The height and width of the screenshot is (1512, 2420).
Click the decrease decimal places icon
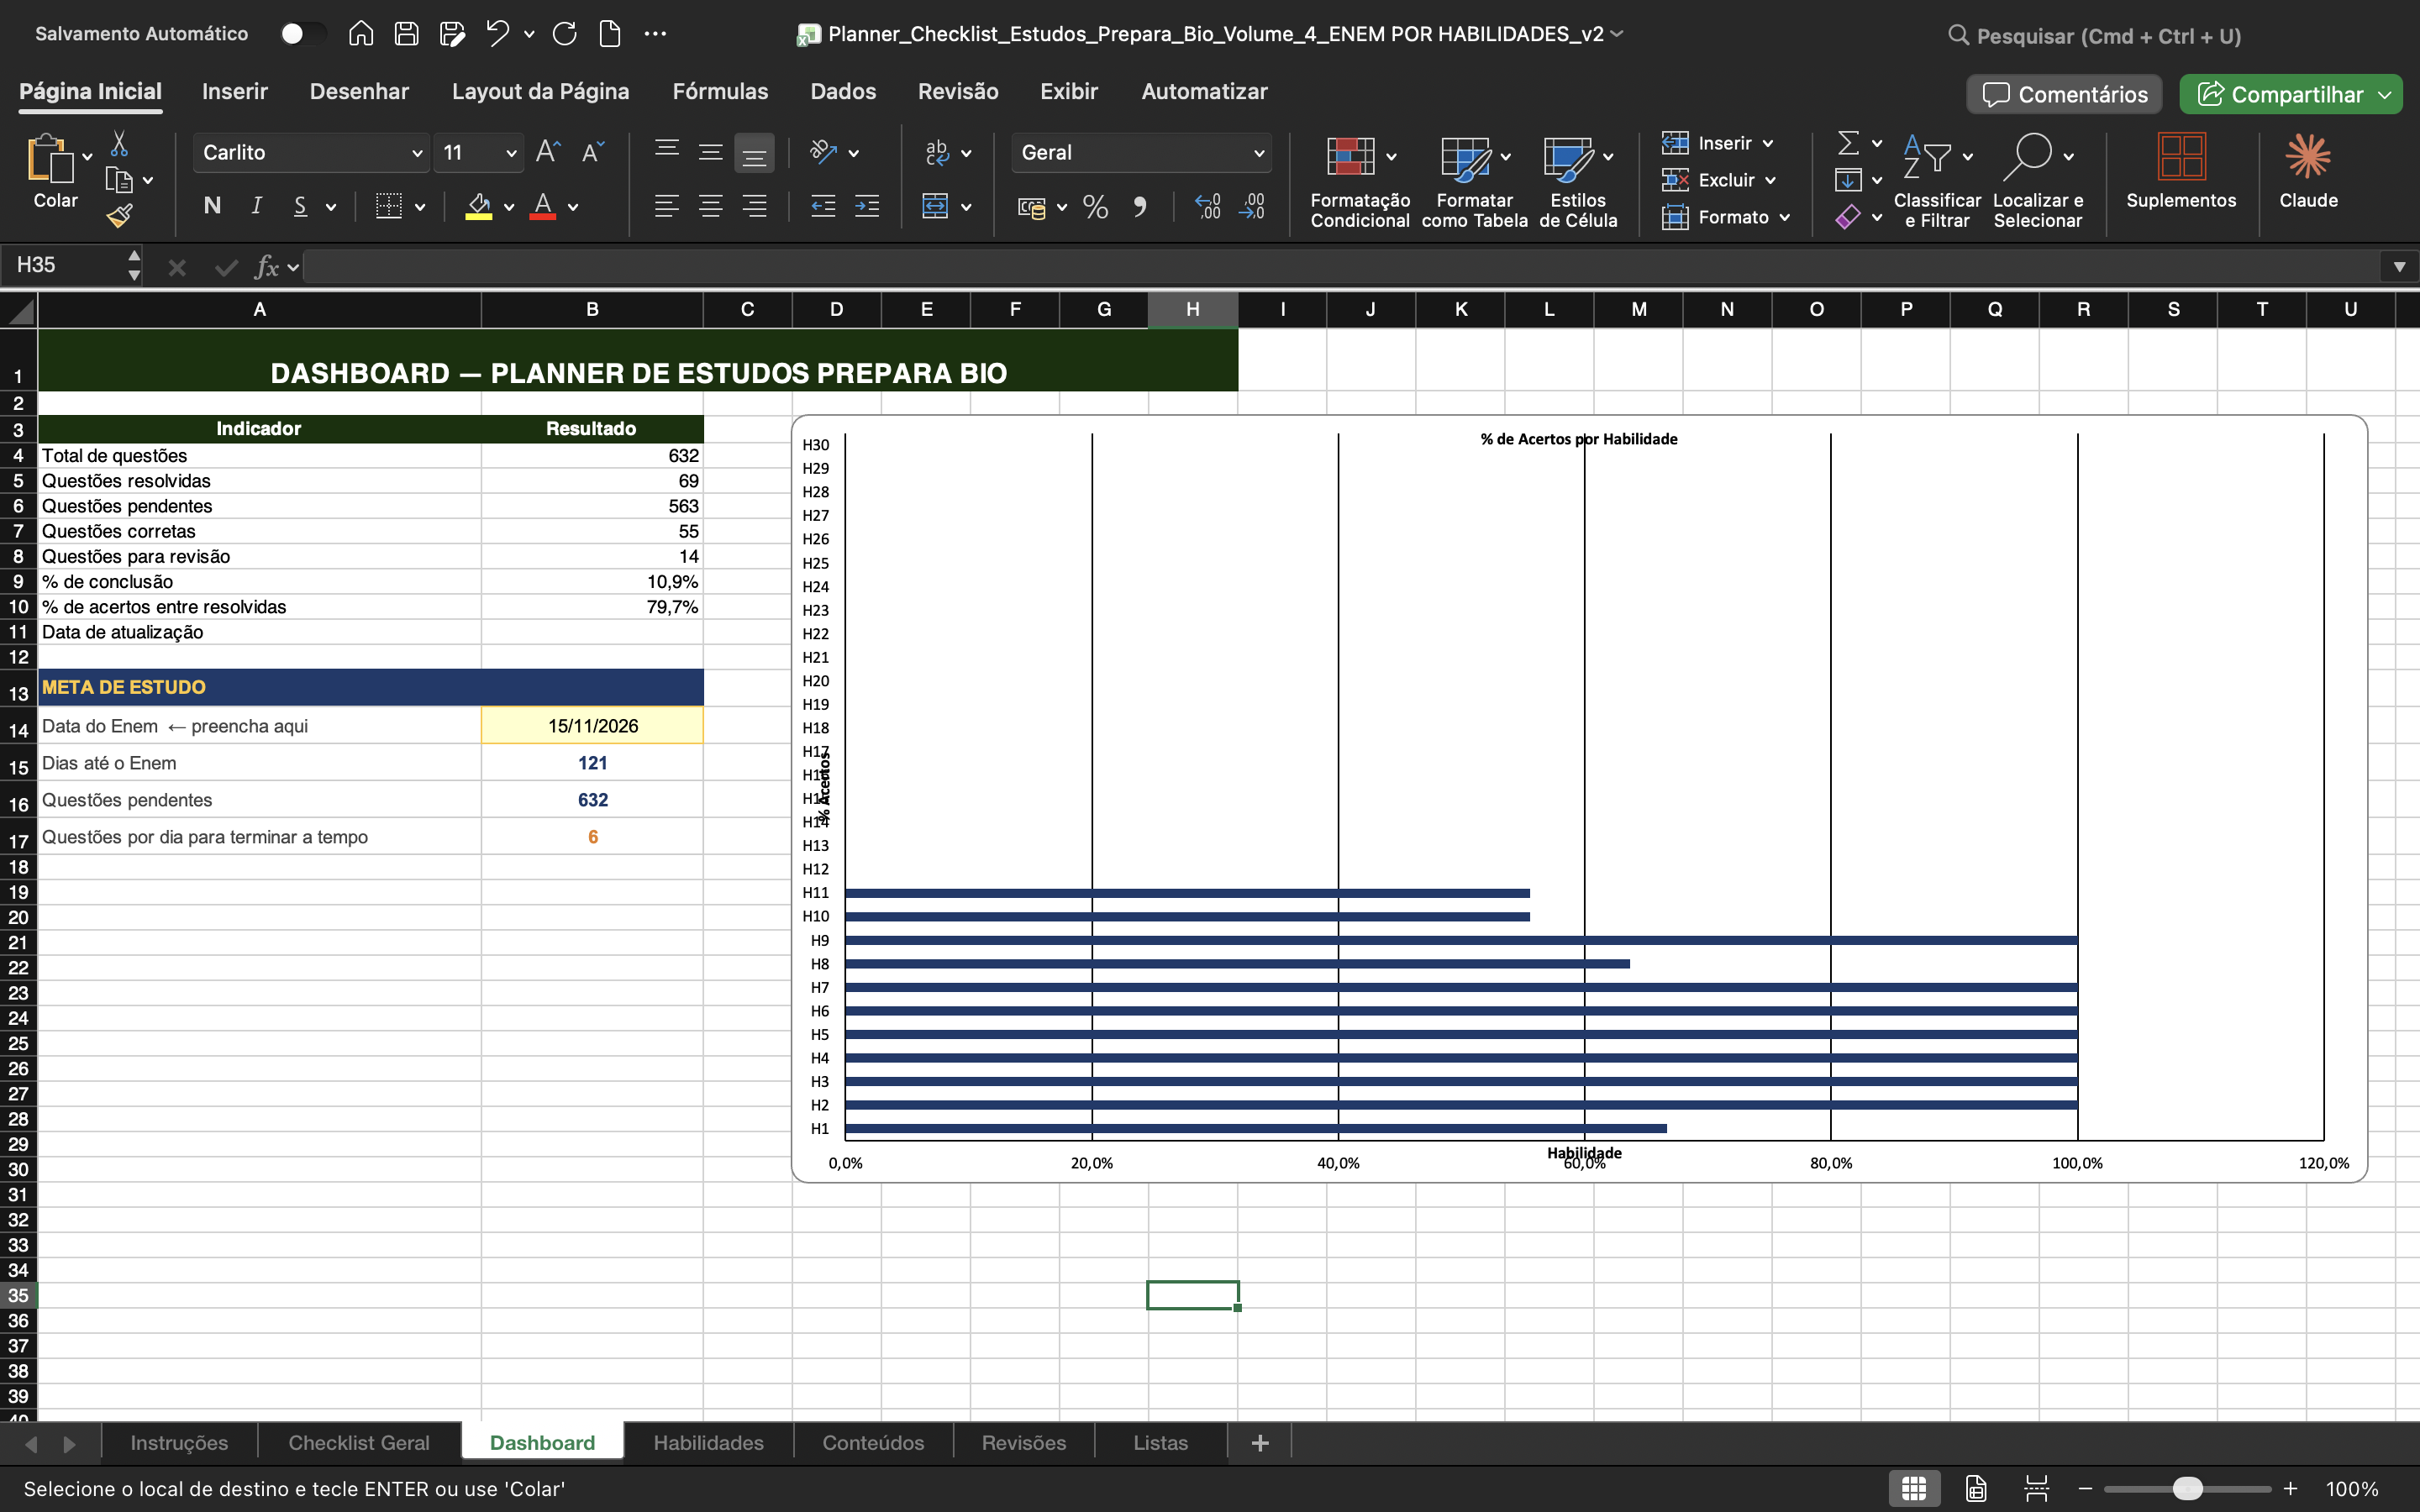(x=1252, y=207)
